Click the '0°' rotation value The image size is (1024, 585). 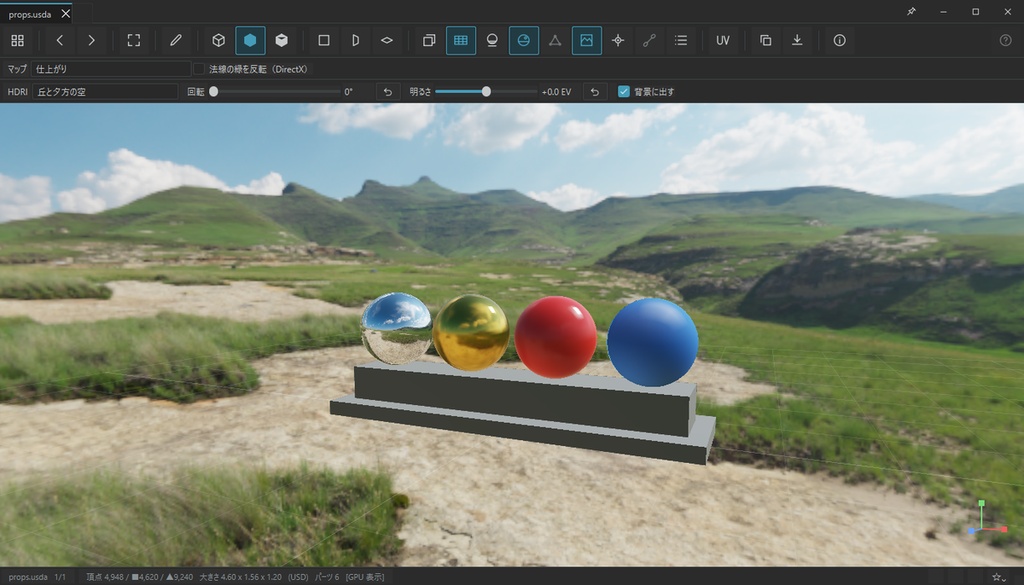pos(349,92)
